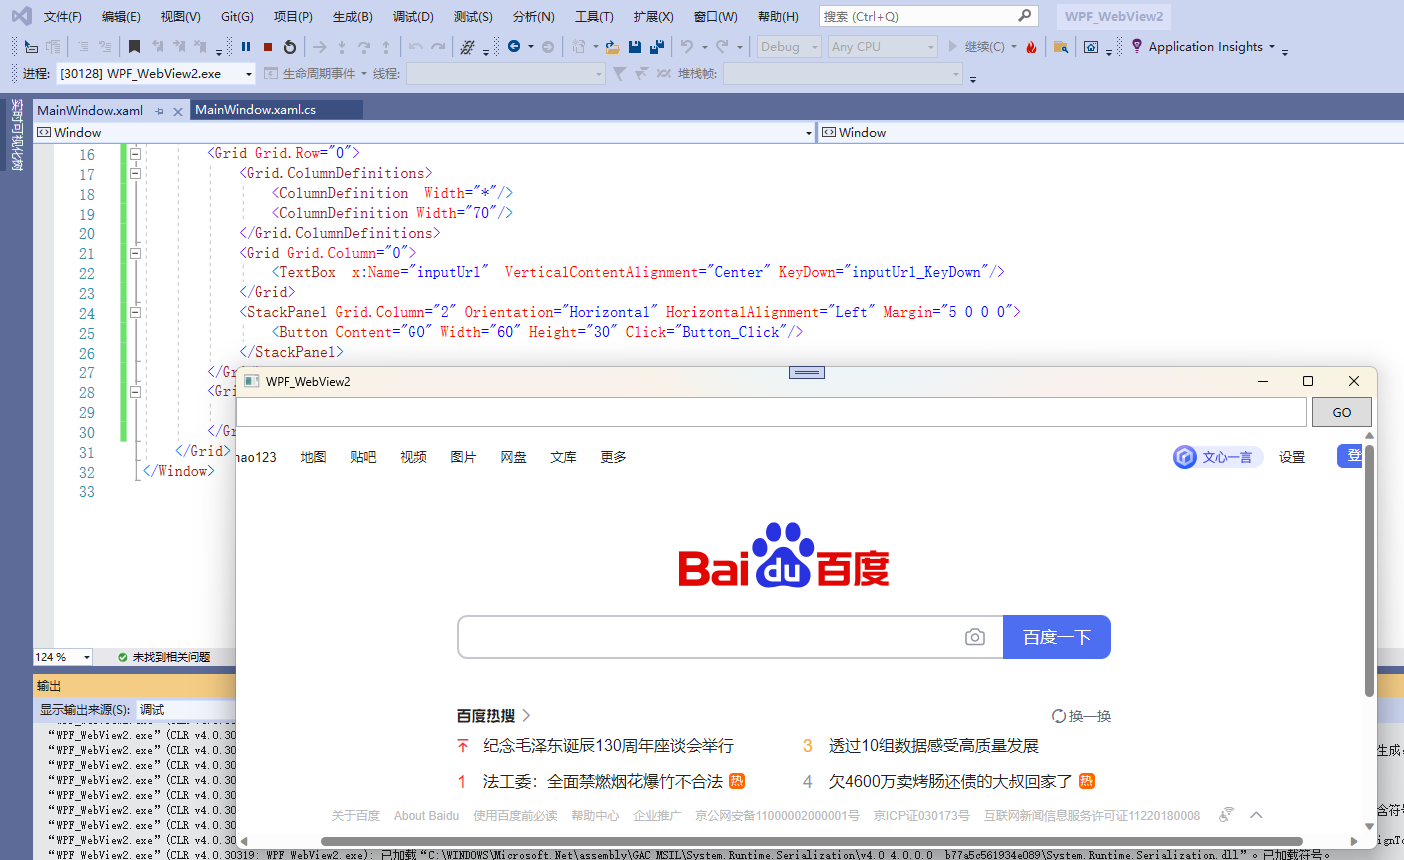Pin the MainWindow.xaml tab
This screenshot has height=860, width=1404.
click(160, 111)
